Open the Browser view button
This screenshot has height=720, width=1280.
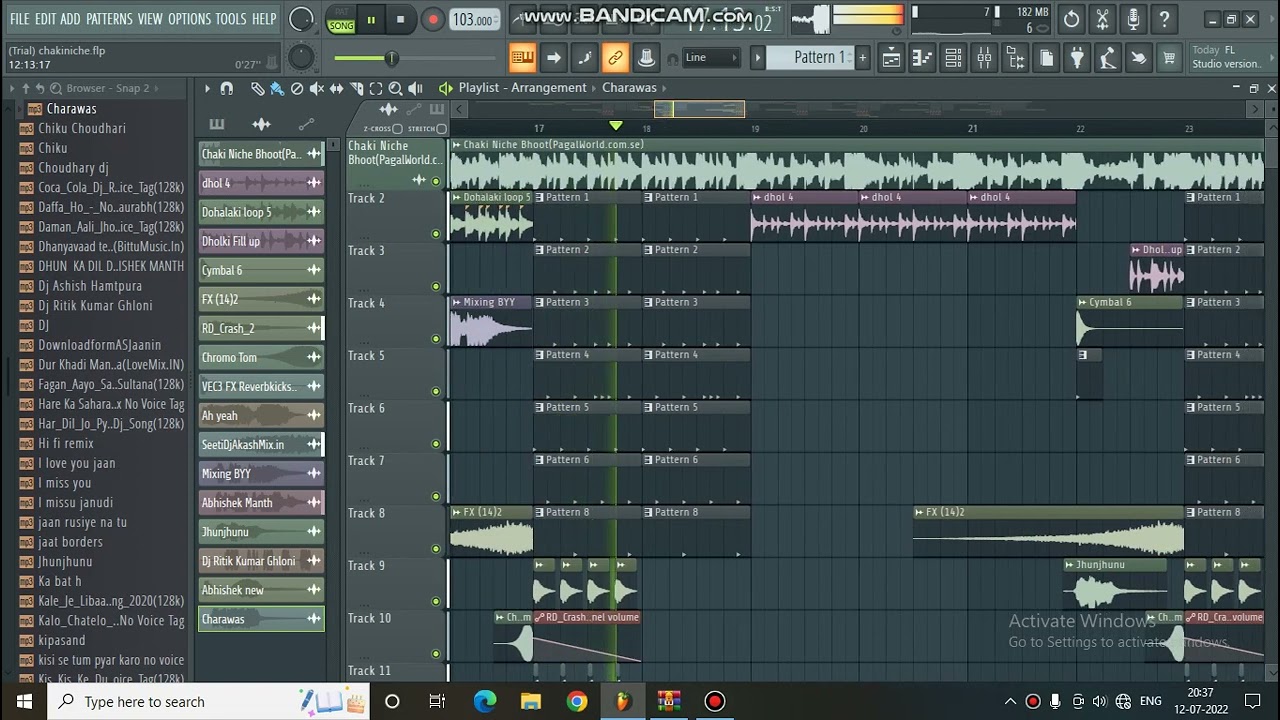pyautogui.click(x=1015, y=58)
